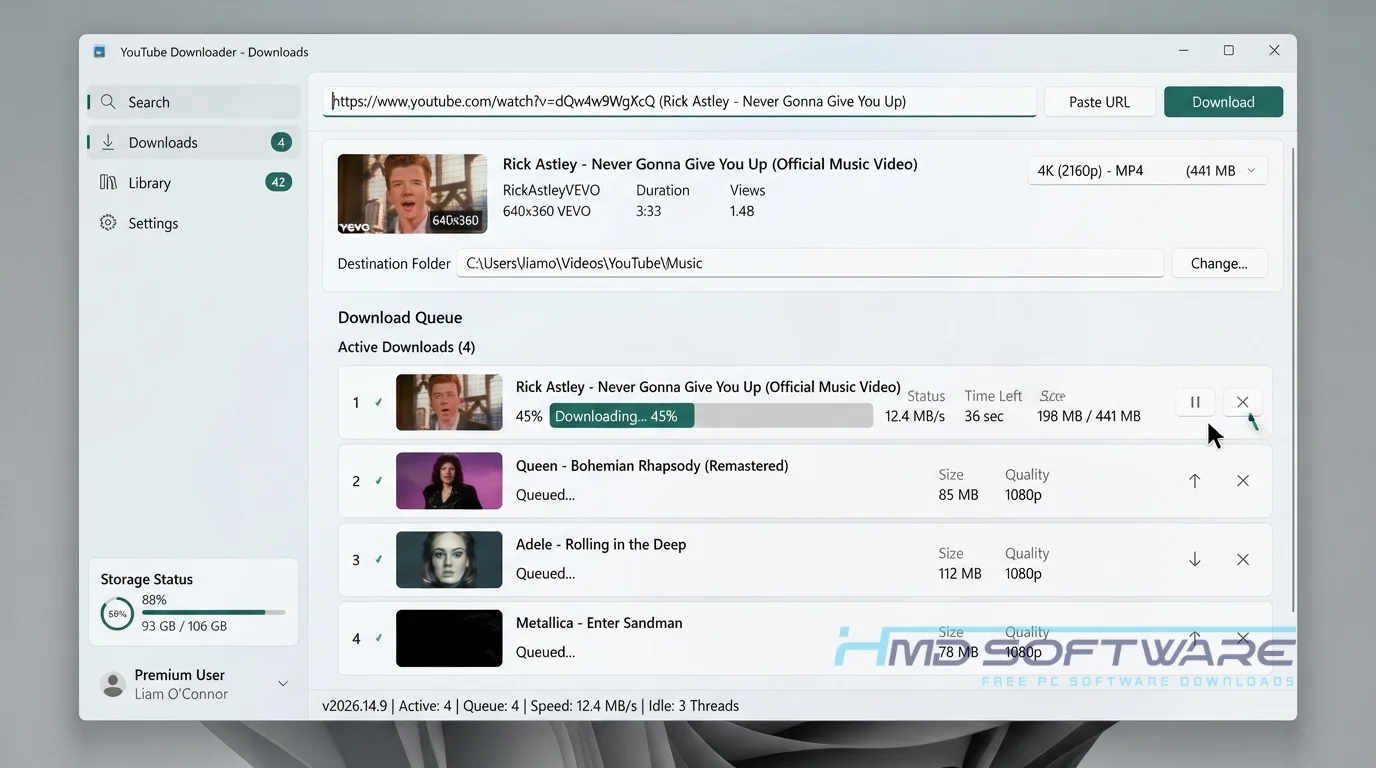Click the 'Active Downloads (4)' heading

406,347
